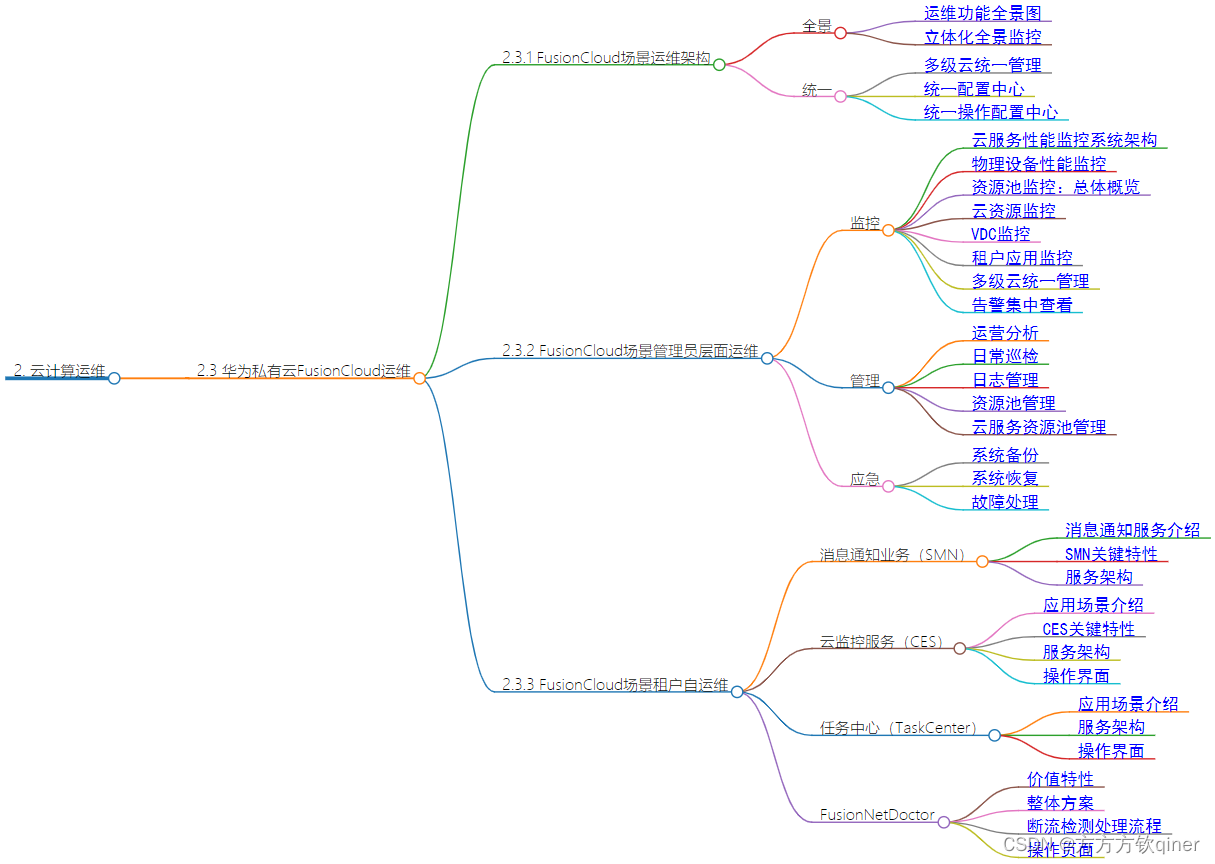Screen dimensions: 1215x864
Task: Open the 日常巡检 link
Action: tap(1005, 356)
